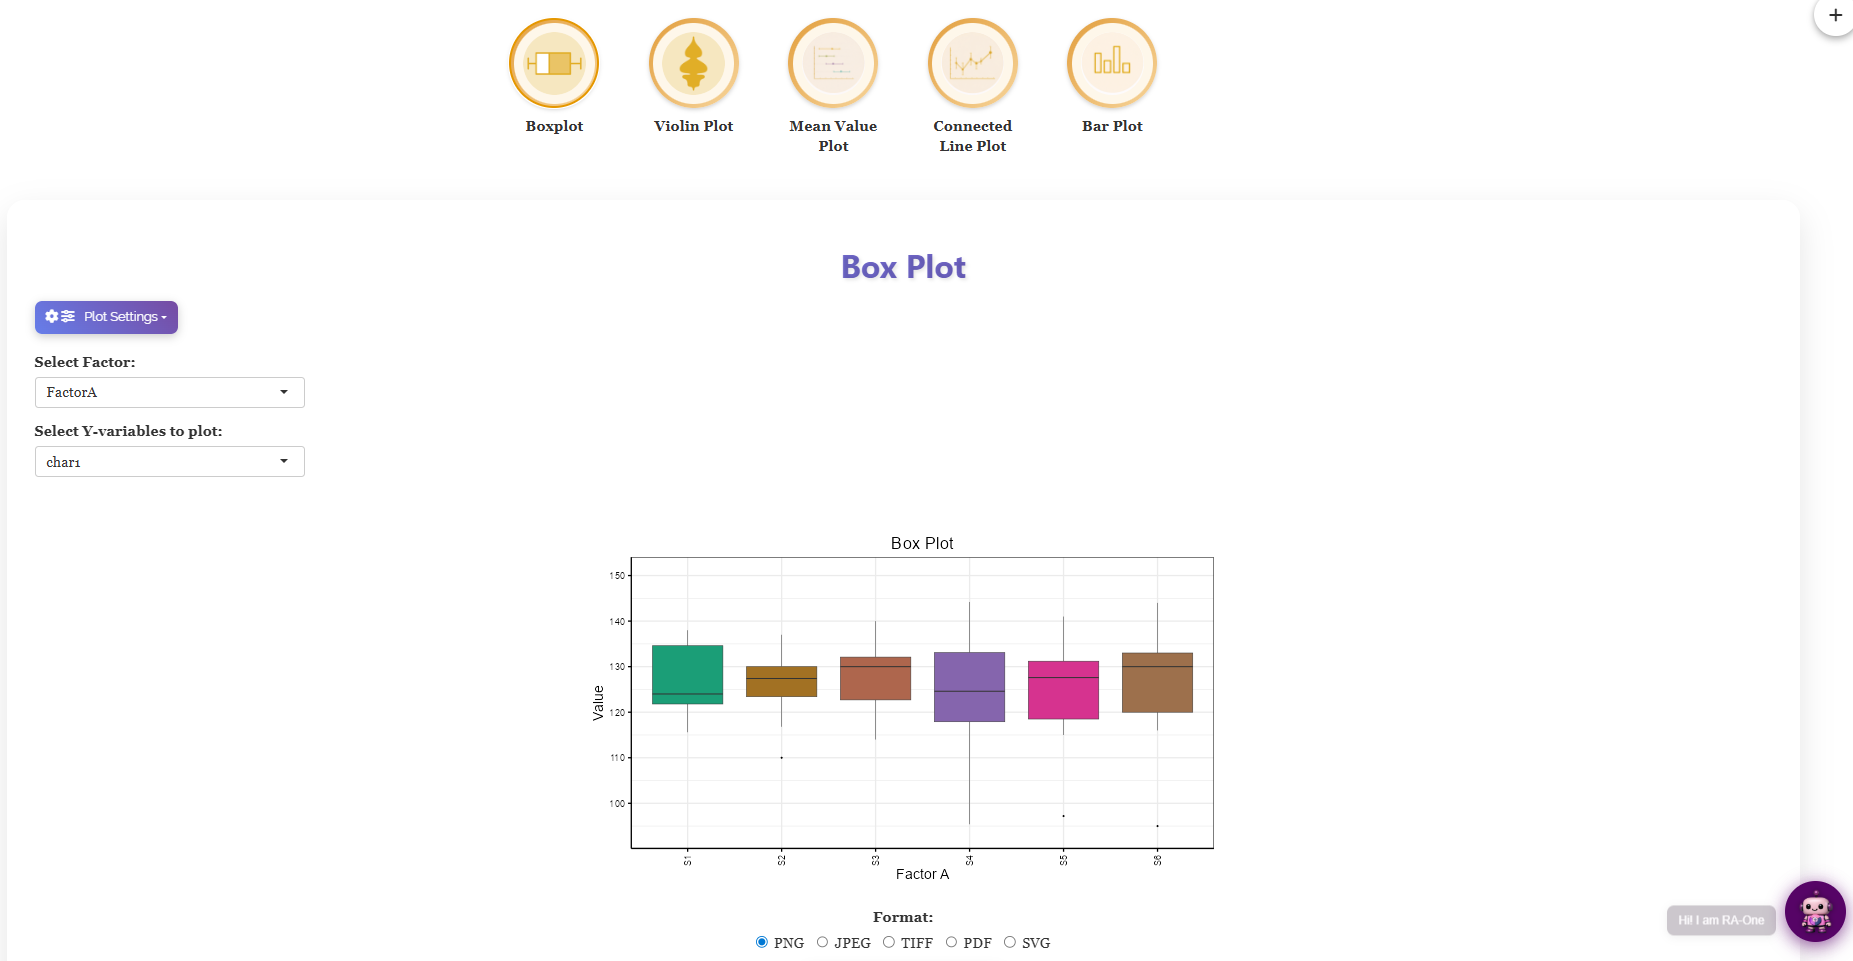This screenshot has width=1853, height=961.
Task: Choose the Mean Value Plot icon
Action: click(833, 63)
